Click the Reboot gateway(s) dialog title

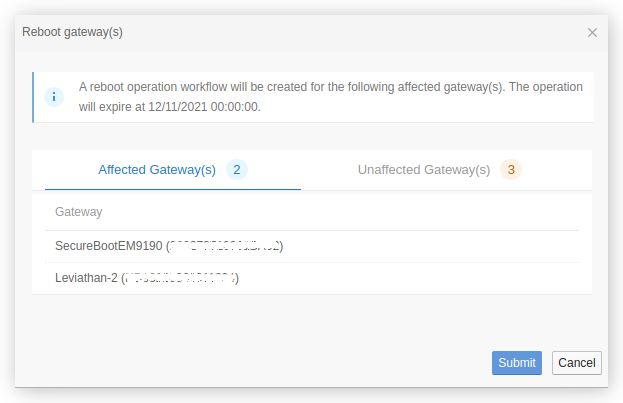click(72, 32)
